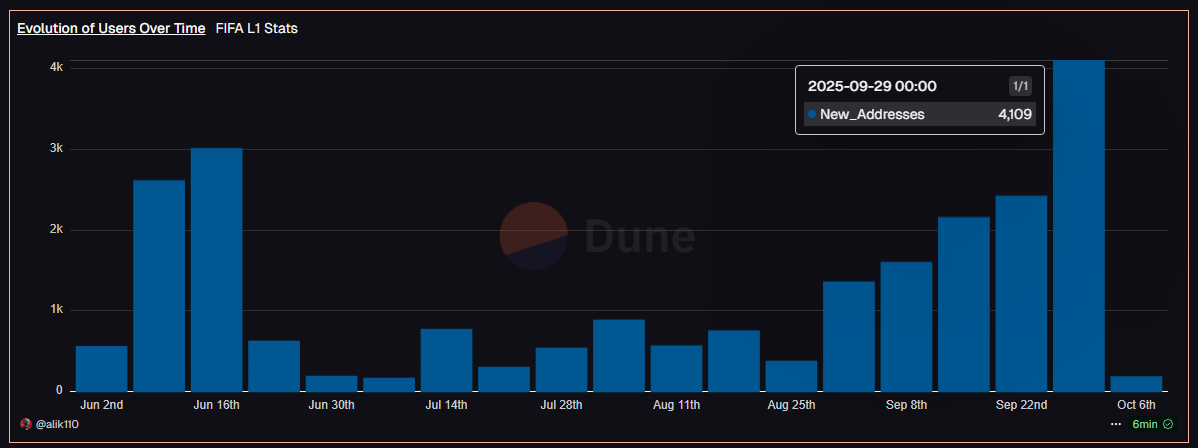
Task: Click the 2025-09-29 00:00 tooltip date
Action: [x=873, y=86]
